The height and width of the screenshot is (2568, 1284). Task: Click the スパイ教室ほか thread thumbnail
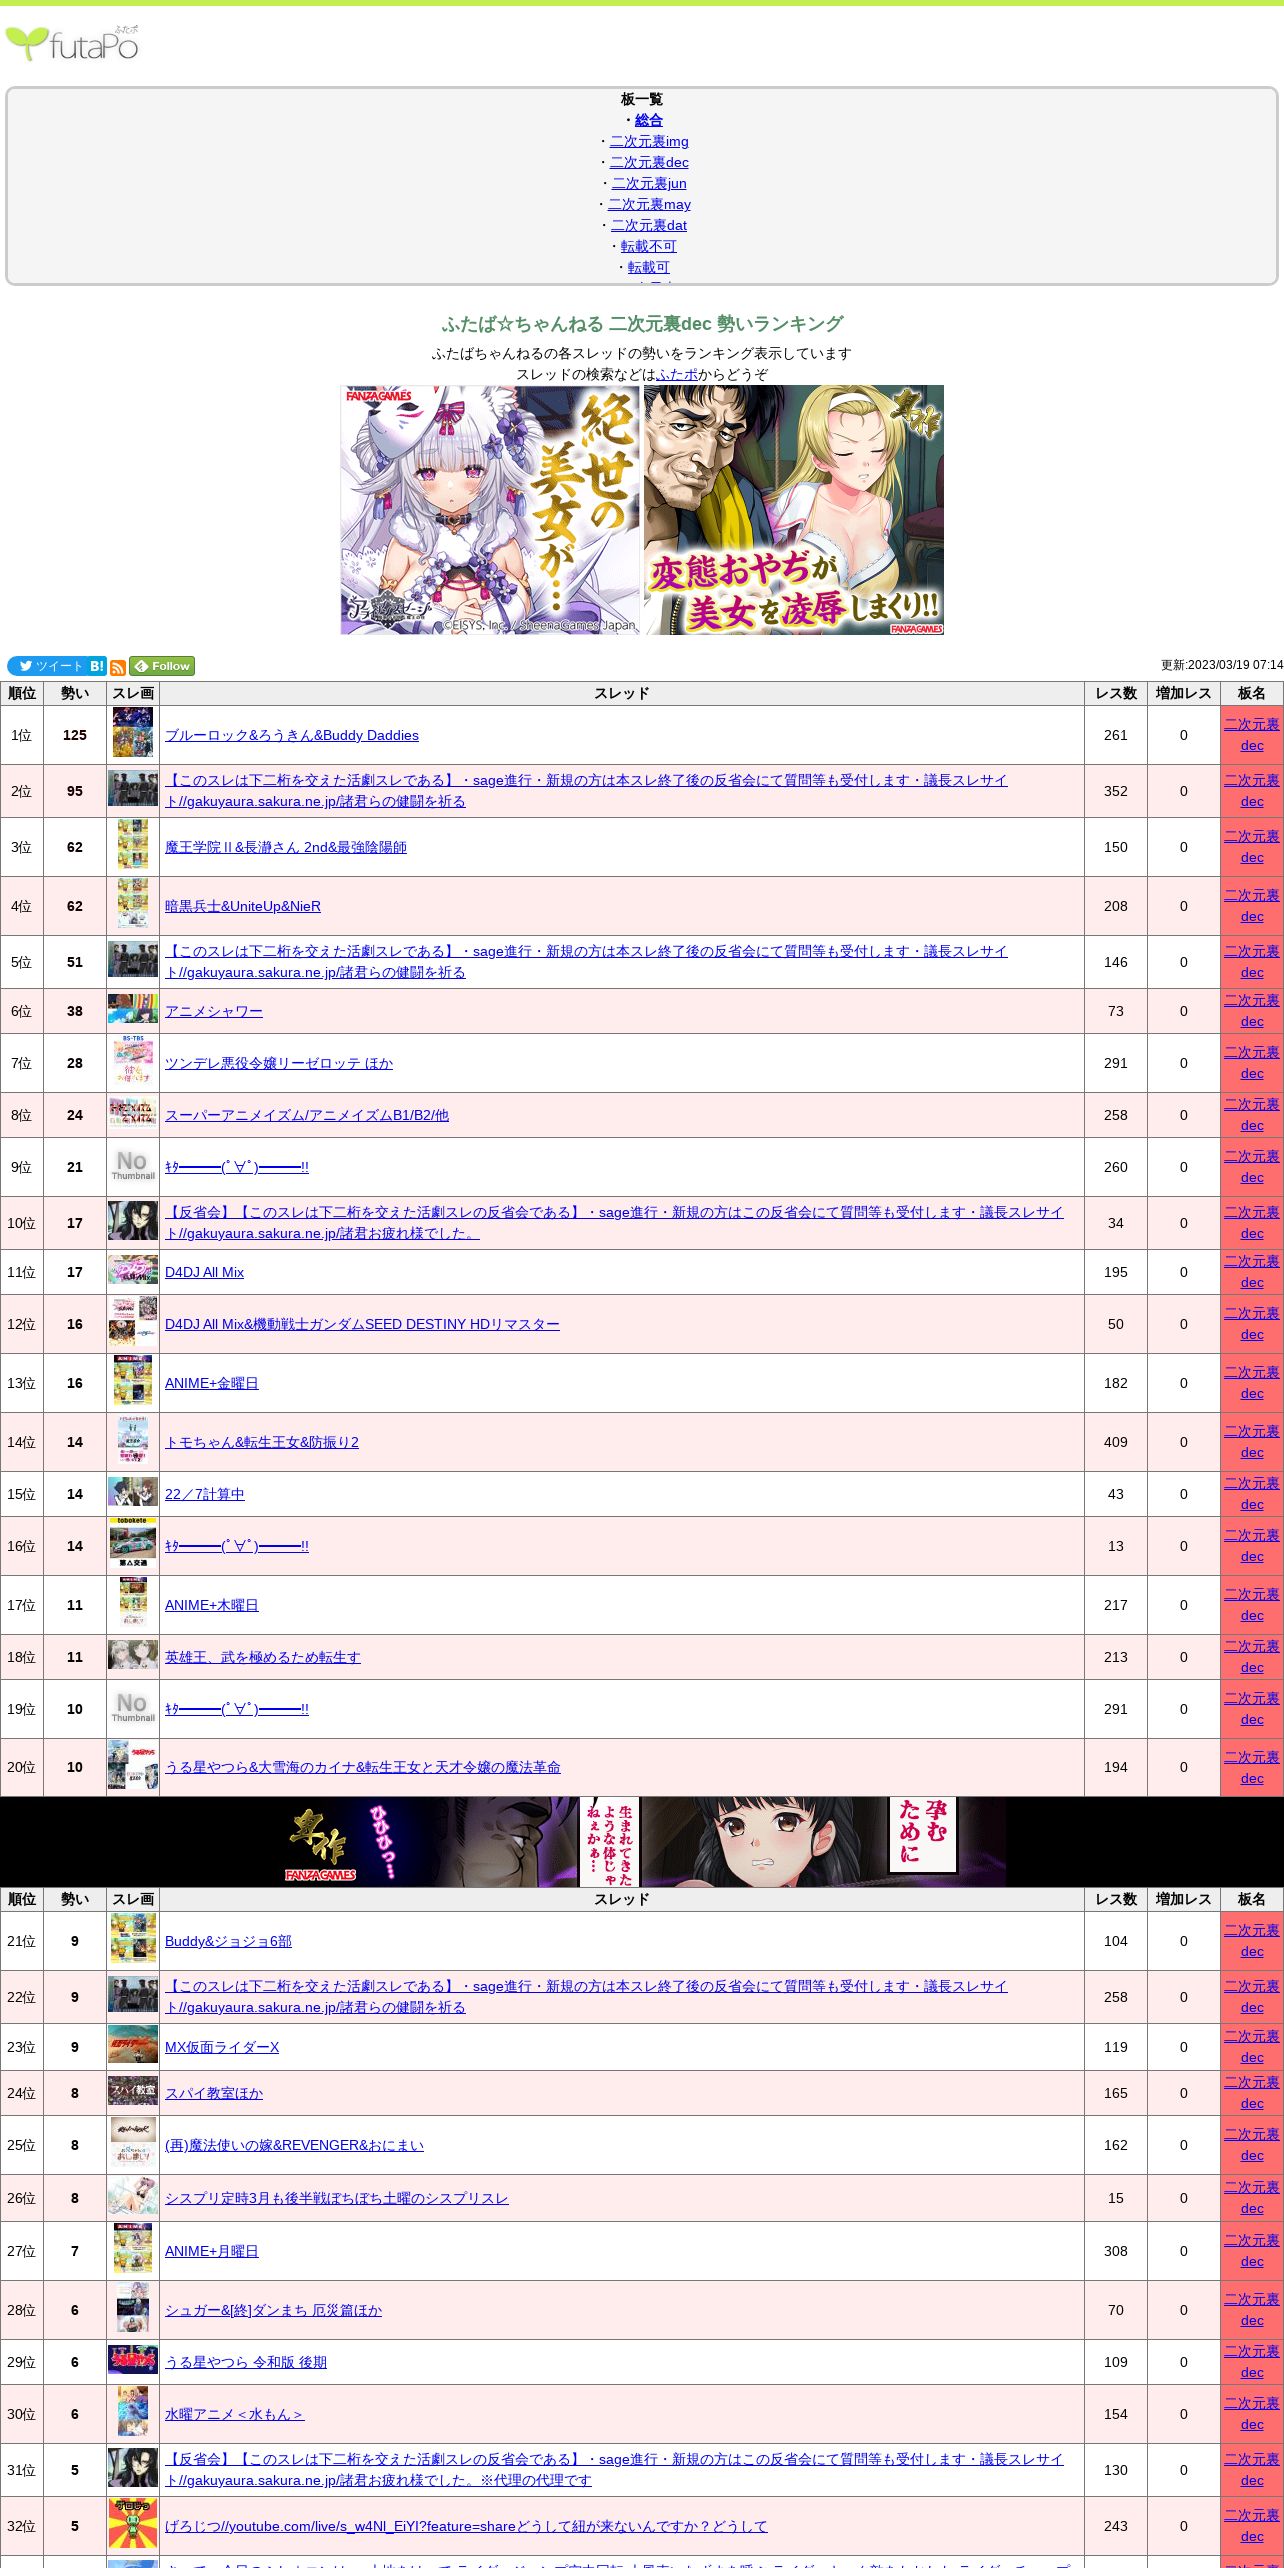coord(133,2090)
